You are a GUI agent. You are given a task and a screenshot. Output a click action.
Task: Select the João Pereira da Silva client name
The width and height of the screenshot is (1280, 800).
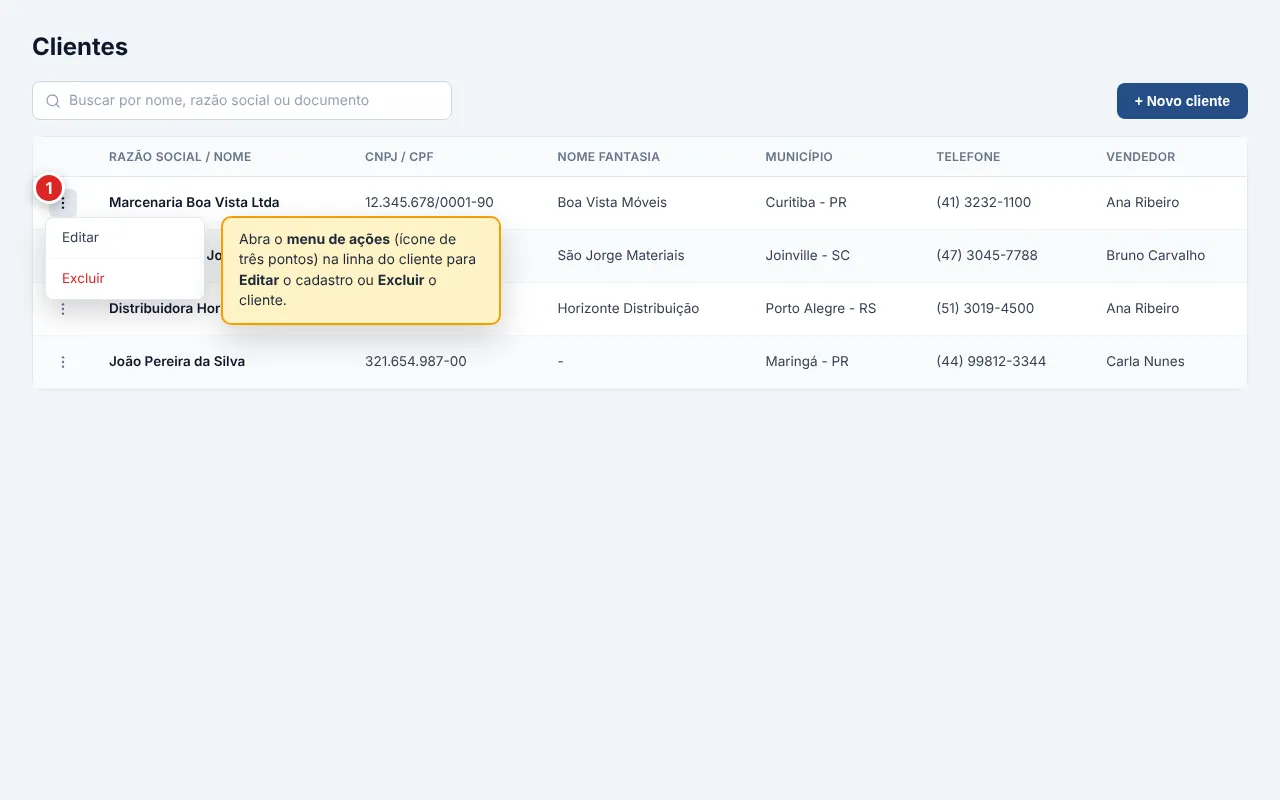tap(177, 362)
